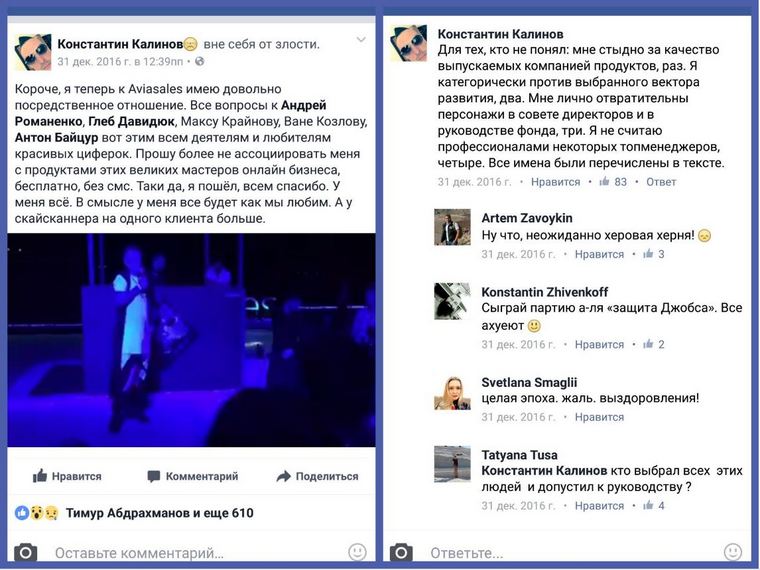This screenshot has height=570, width=760.
Task: Share the post via Поделиться
Action: [x=317, y=476]
